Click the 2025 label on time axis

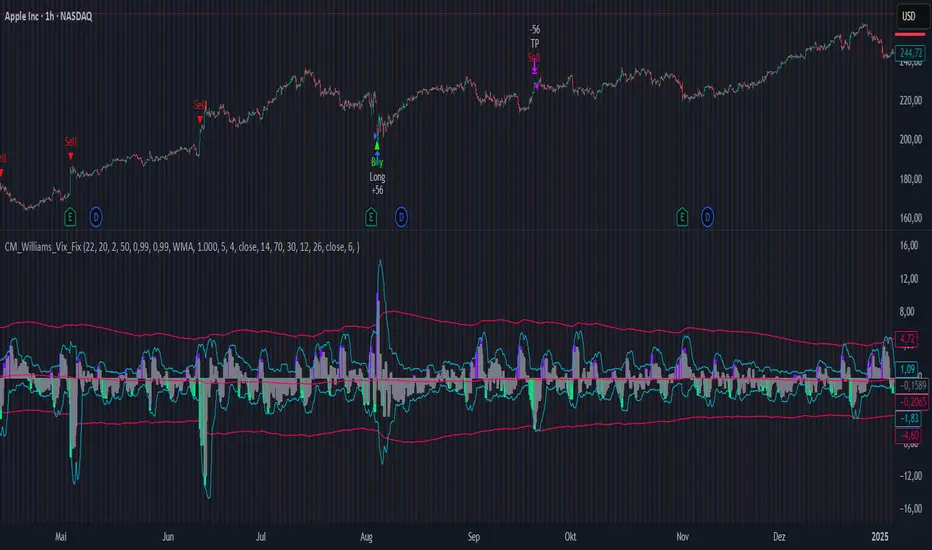coord(880,536)
